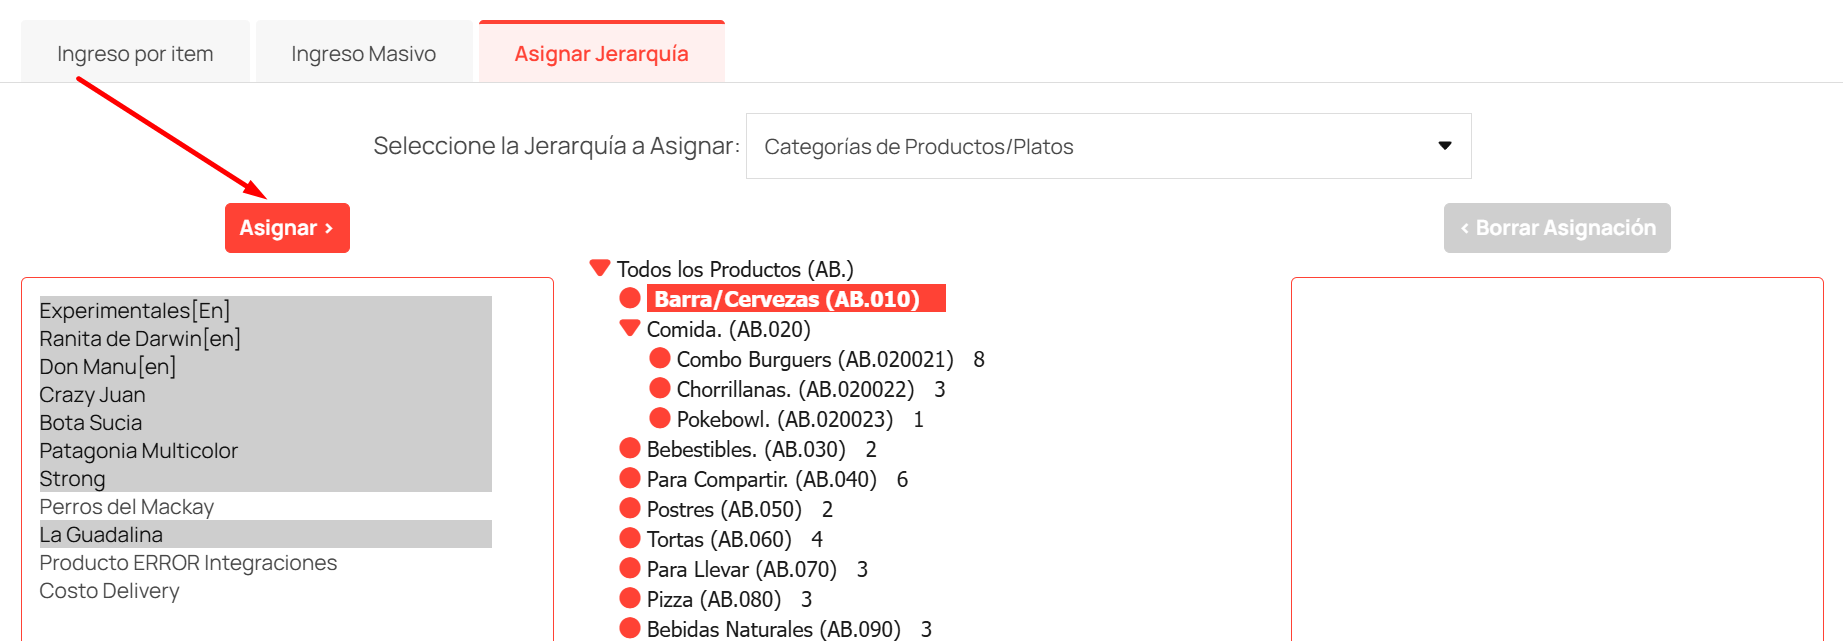Click the red bullet icon beside Bebestibles
1843x641 pixels.
(x=630, y=448)
